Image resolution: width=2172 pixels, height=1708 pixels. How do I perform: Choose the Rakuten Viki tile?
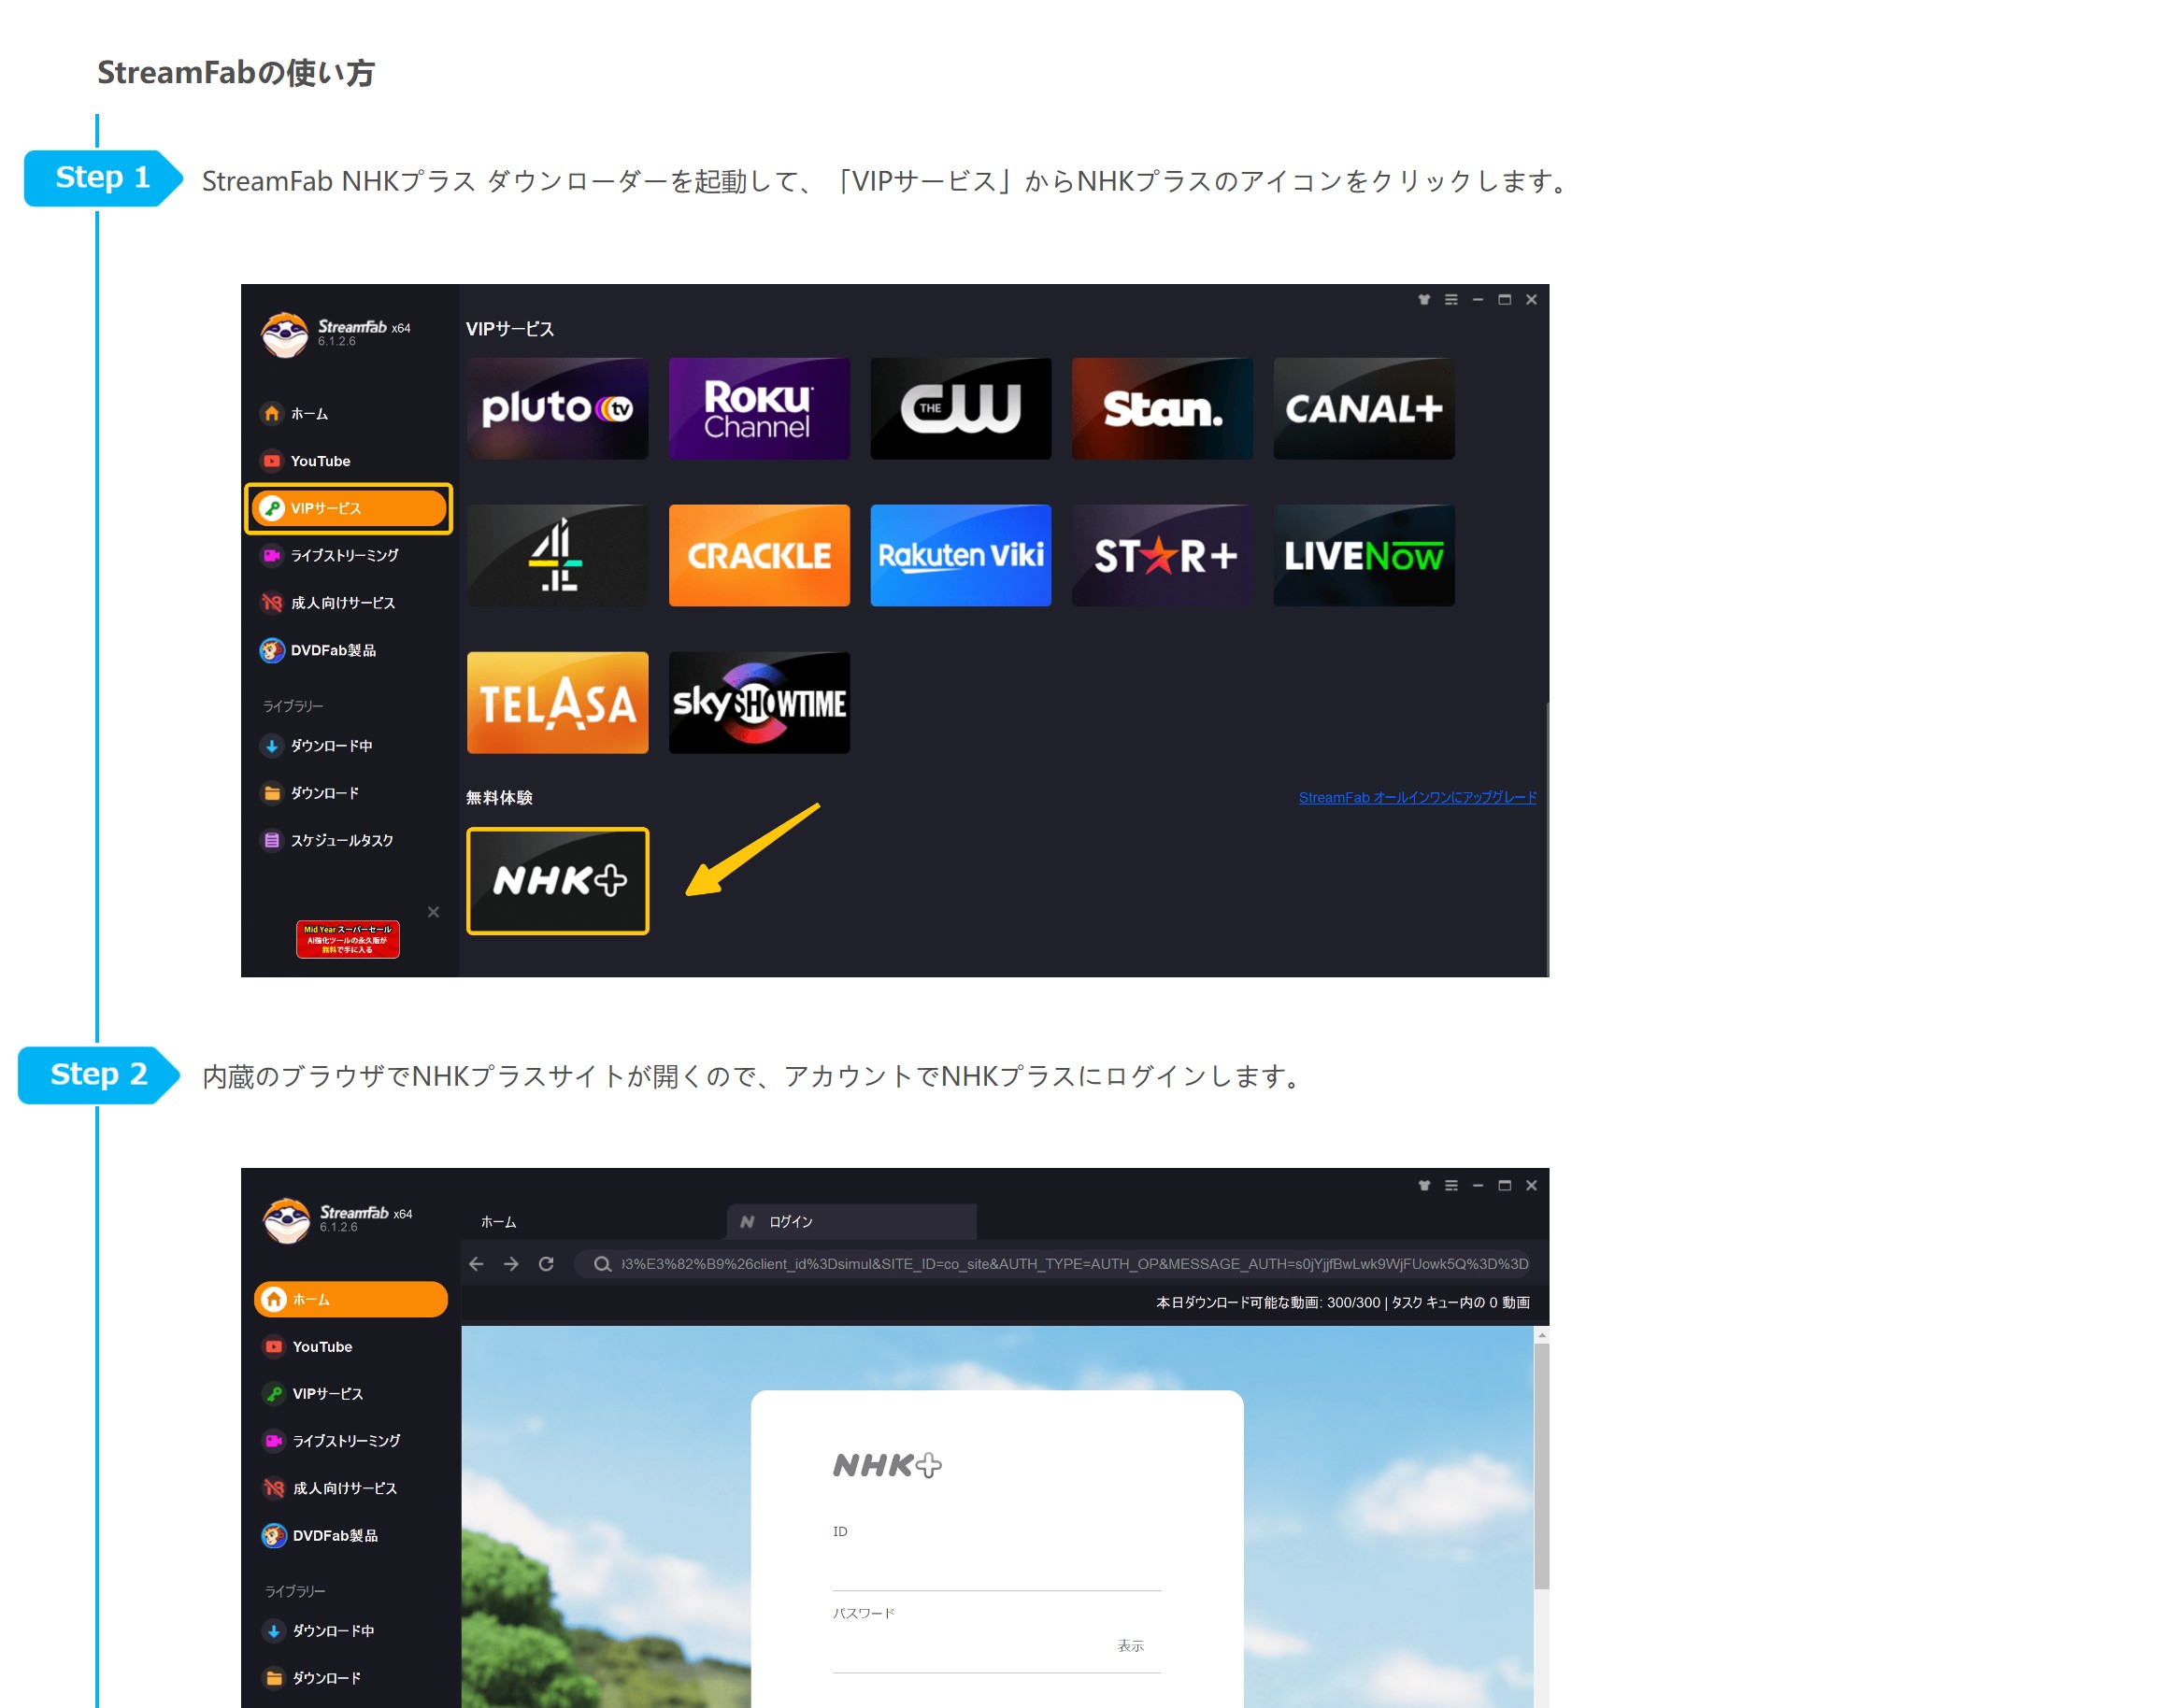click(x=960, y=555)
